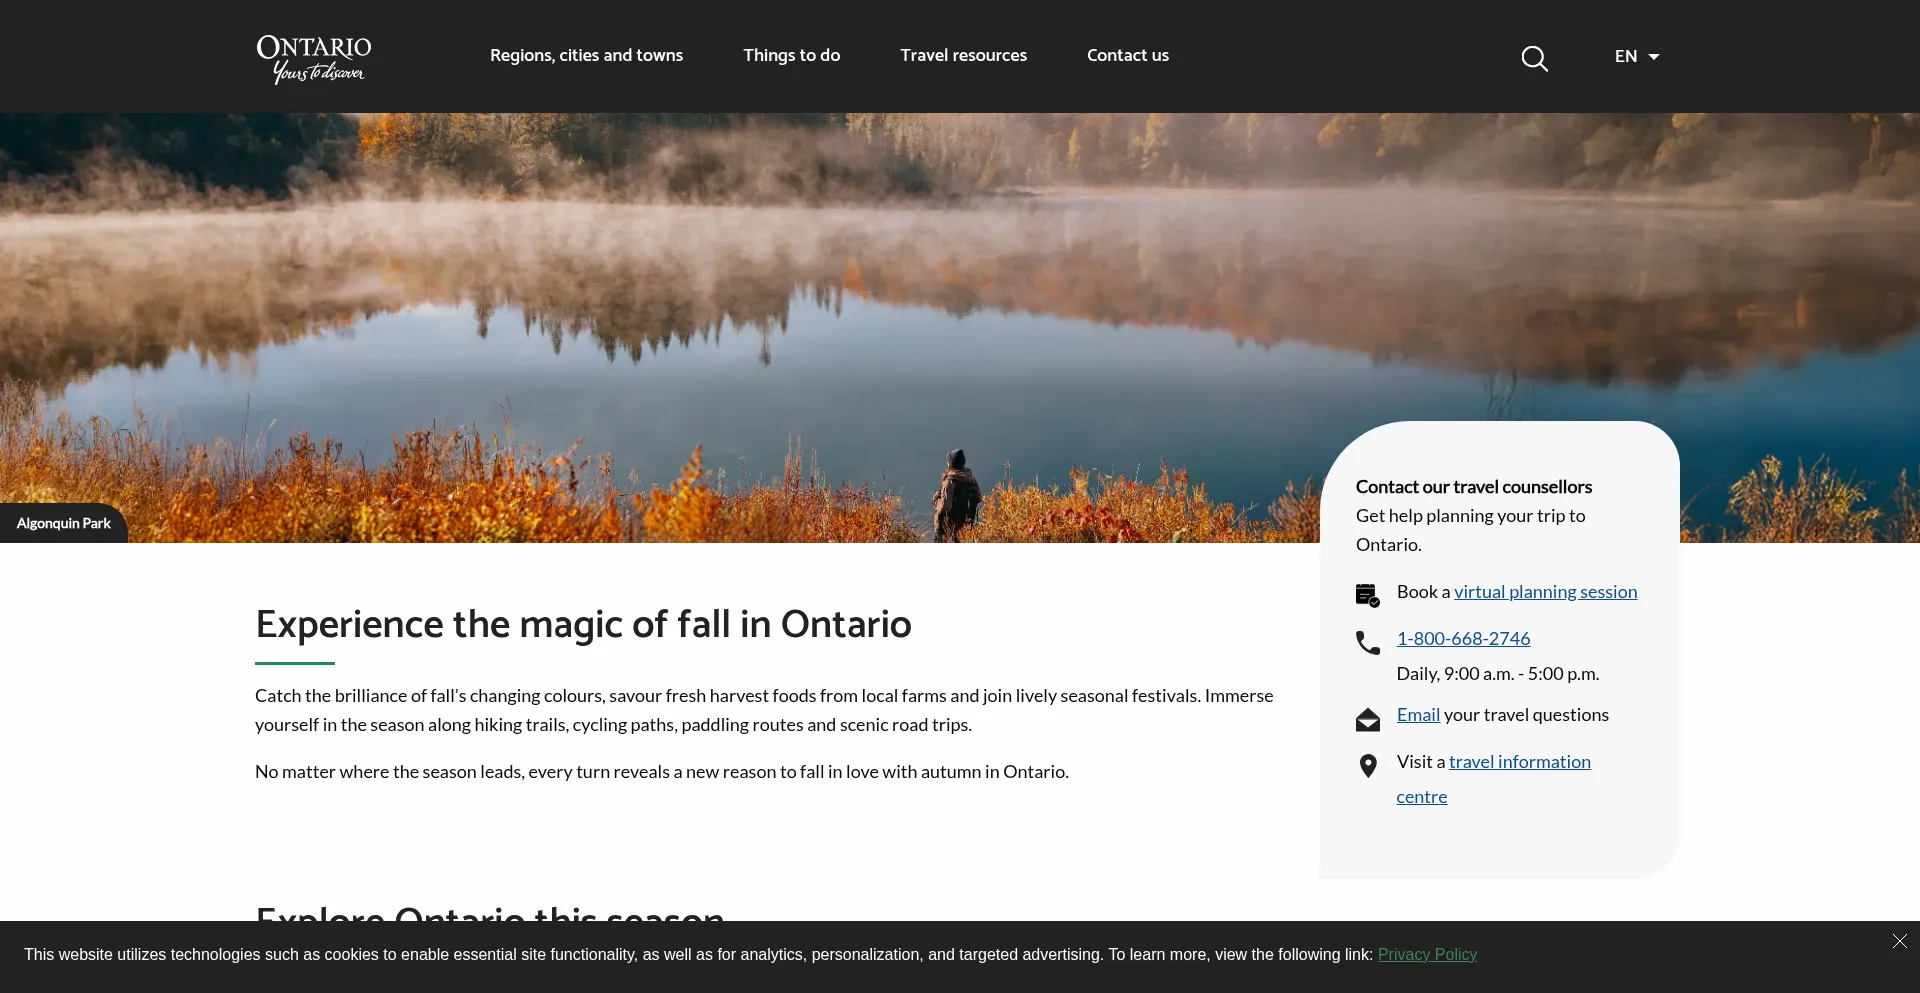Screen dimensions: 1920x993
Task: Call the 1-800-668-2746 phone link
Action: coord(1463,639)
